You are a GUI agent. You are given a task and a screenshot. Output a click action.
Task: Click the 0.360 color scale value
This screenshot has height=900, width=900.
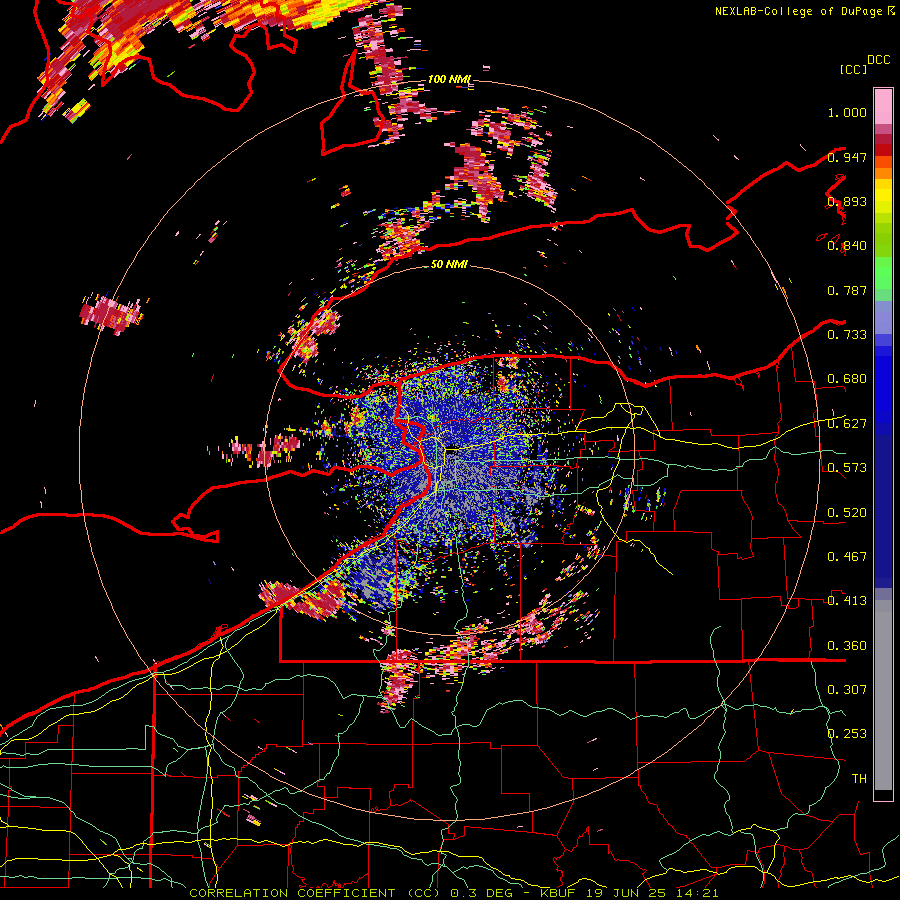[x=847, y=646]
